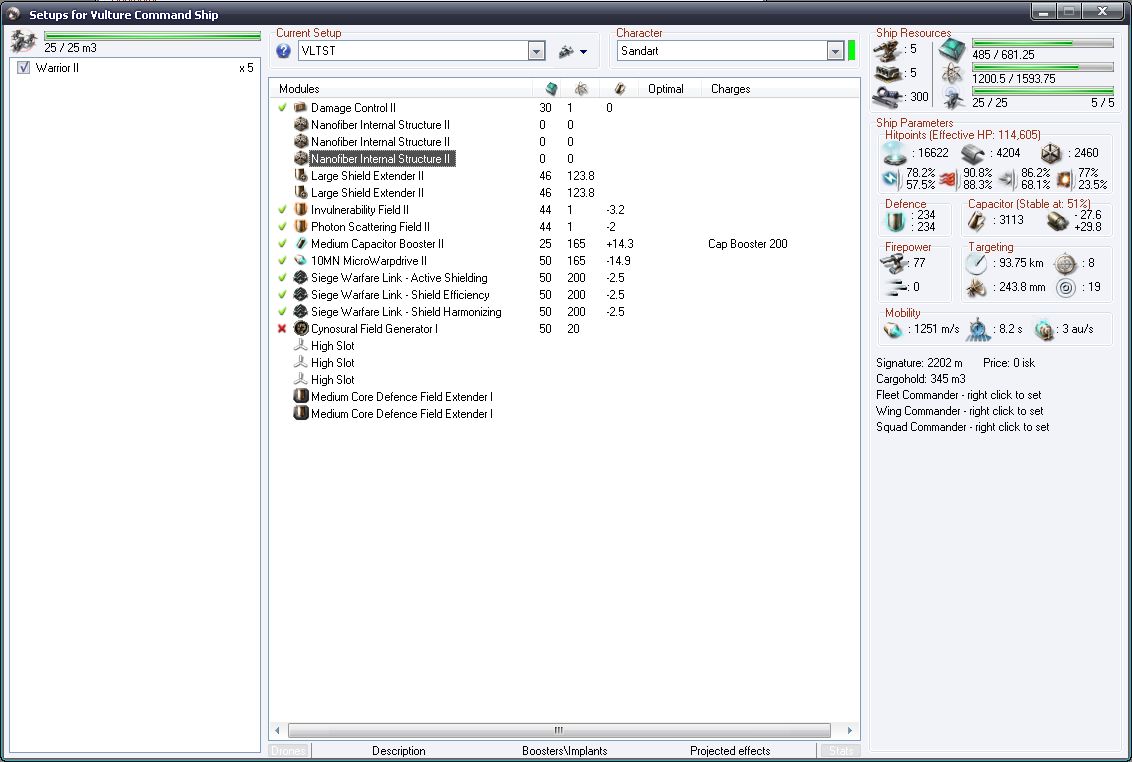The image size is (1132, 762).
Task: Toggle Photon Scattering Field II active checkmark
Action: [282, 227]
